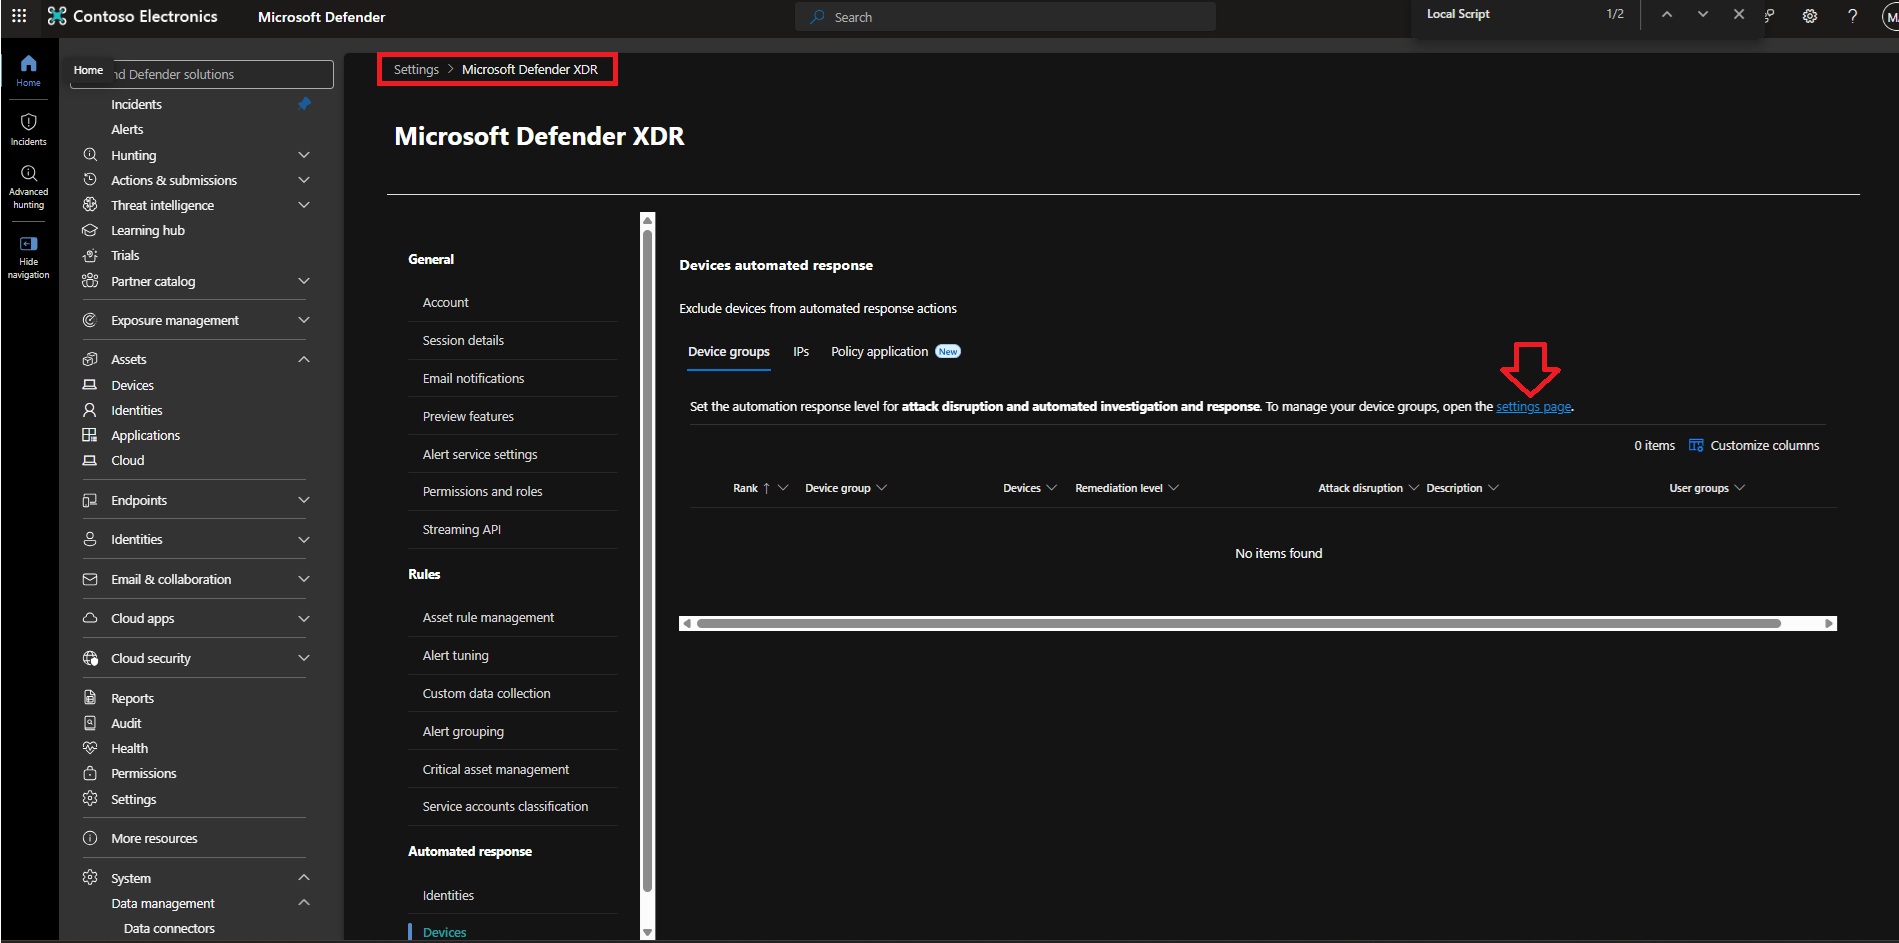Screen dimensions: 1899x943
Task: Click the Customize columns icon
Action: tap(1696, 445)
